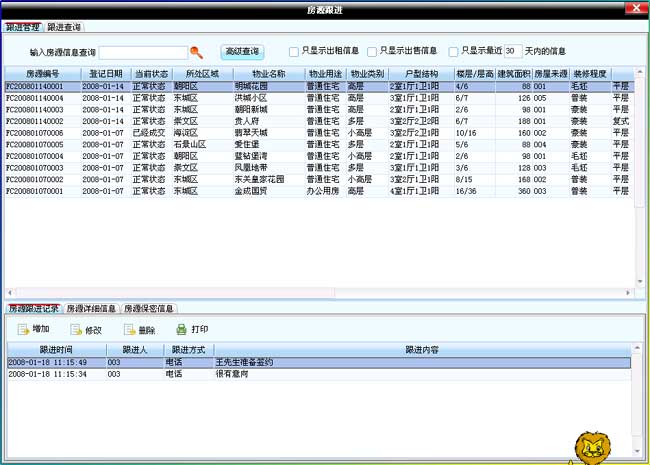Viewport: 650px width, 465px height.
Task: Click the 修改 edit record icon
Action: pos(76,329)
